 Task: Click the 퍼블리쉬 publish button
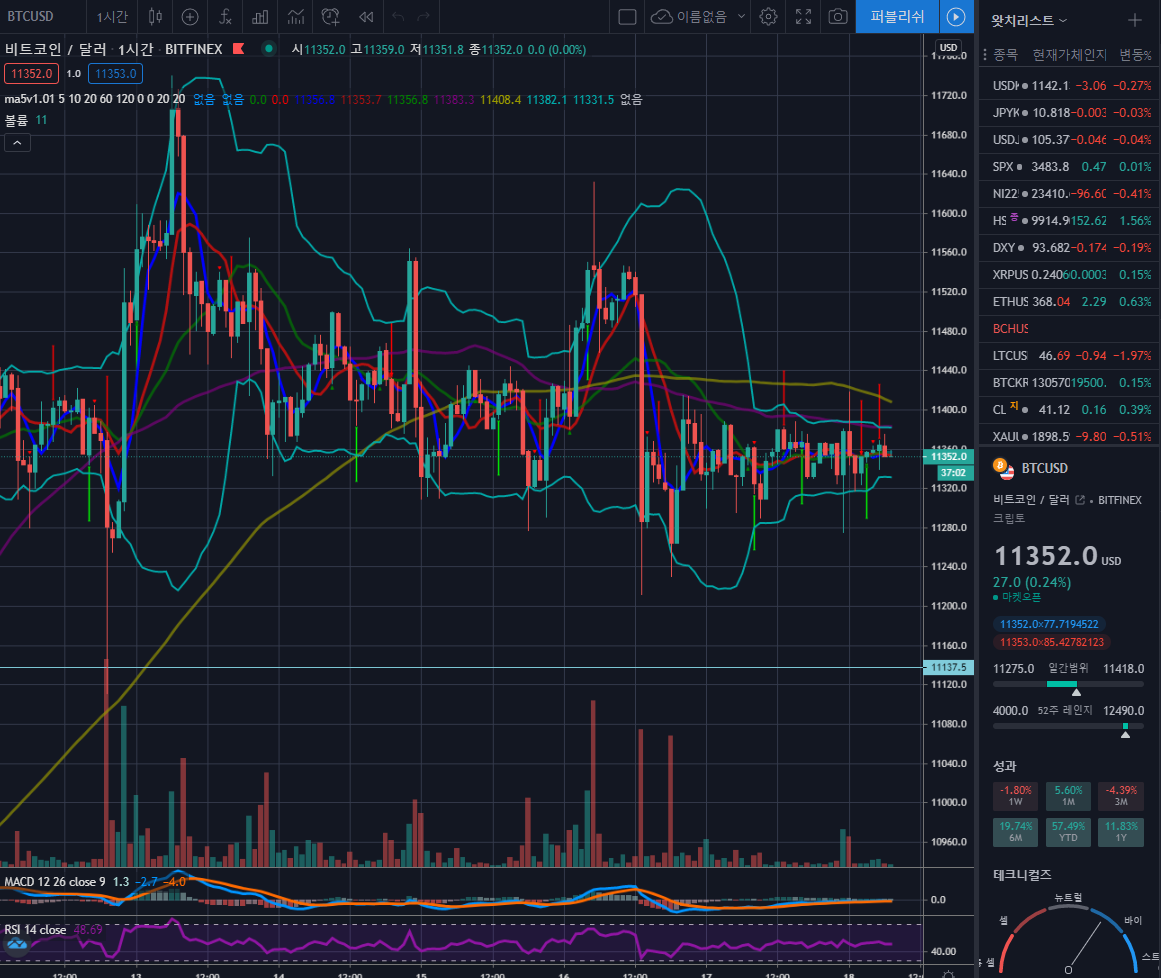point(897,16)
